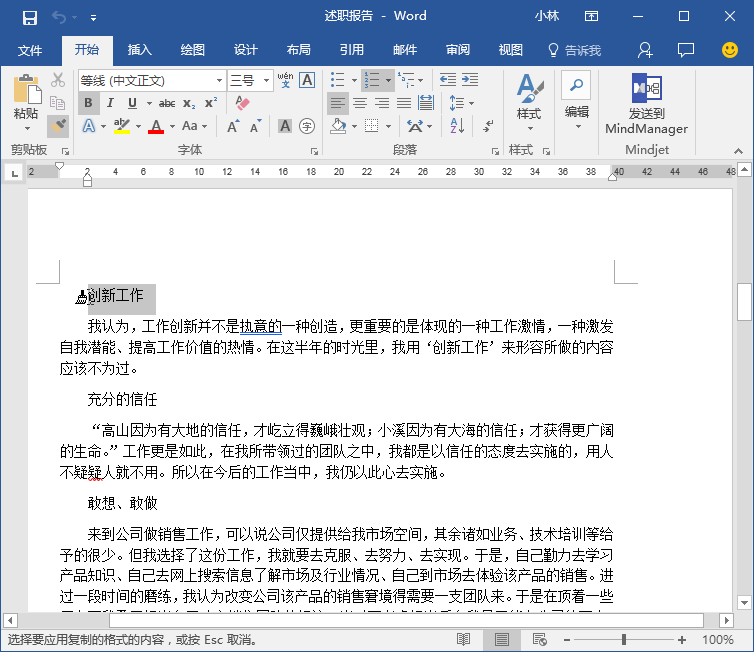Open the 审阅 ribbon tab

click(457, 50)
